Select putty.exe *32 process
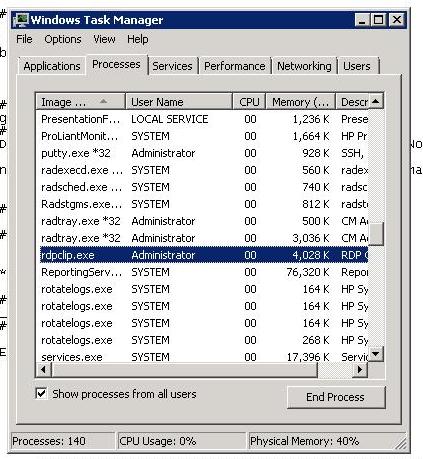Screen dimensions: 423x459 (x=204, y=153)
